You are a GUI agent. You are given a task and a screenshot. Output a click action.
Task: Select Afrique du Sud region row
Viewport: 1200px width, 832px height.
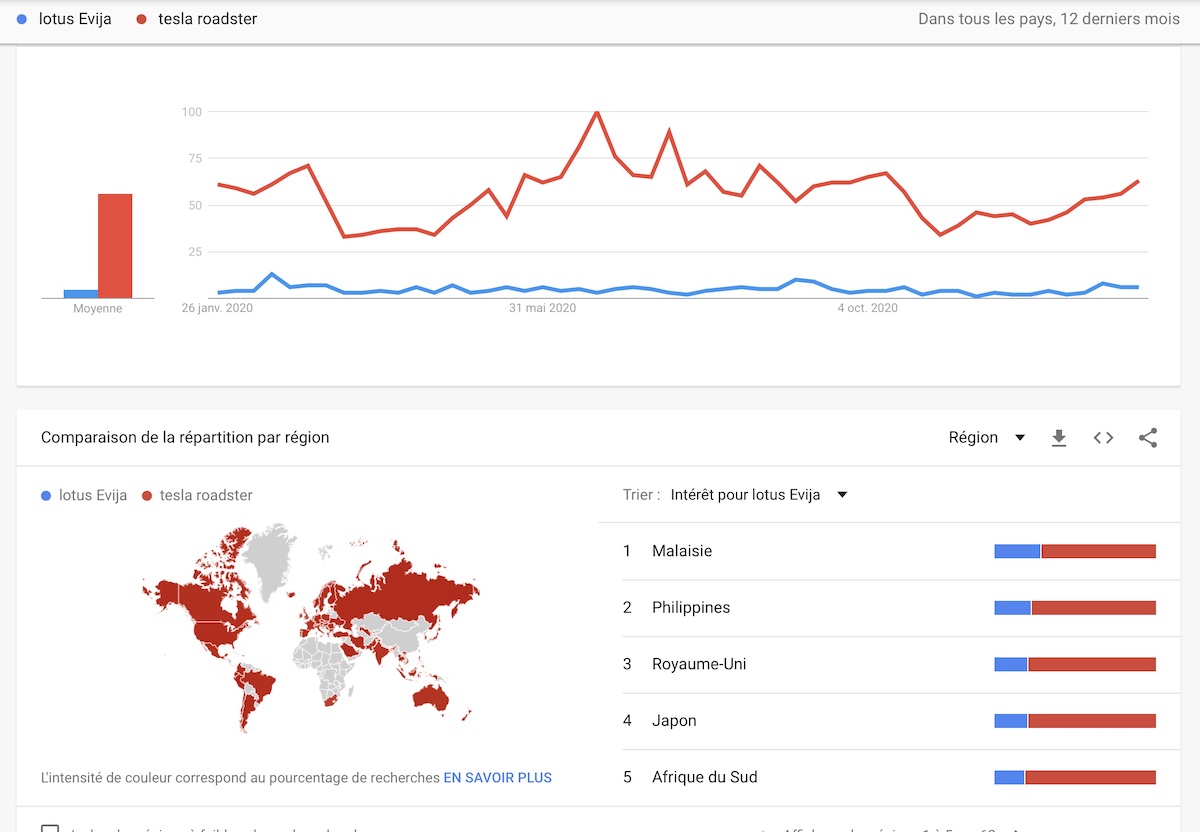[704, 777]
